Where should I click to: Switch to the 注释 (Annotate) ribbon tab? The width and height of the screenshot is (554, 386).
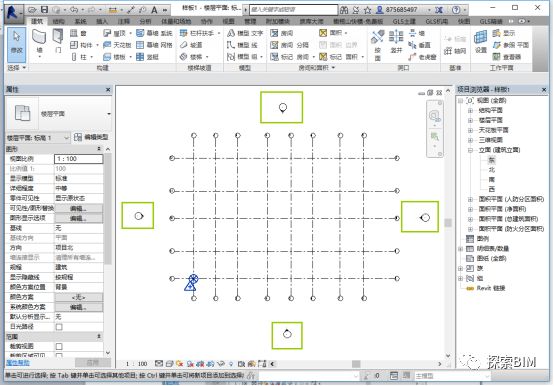point(124,22)
